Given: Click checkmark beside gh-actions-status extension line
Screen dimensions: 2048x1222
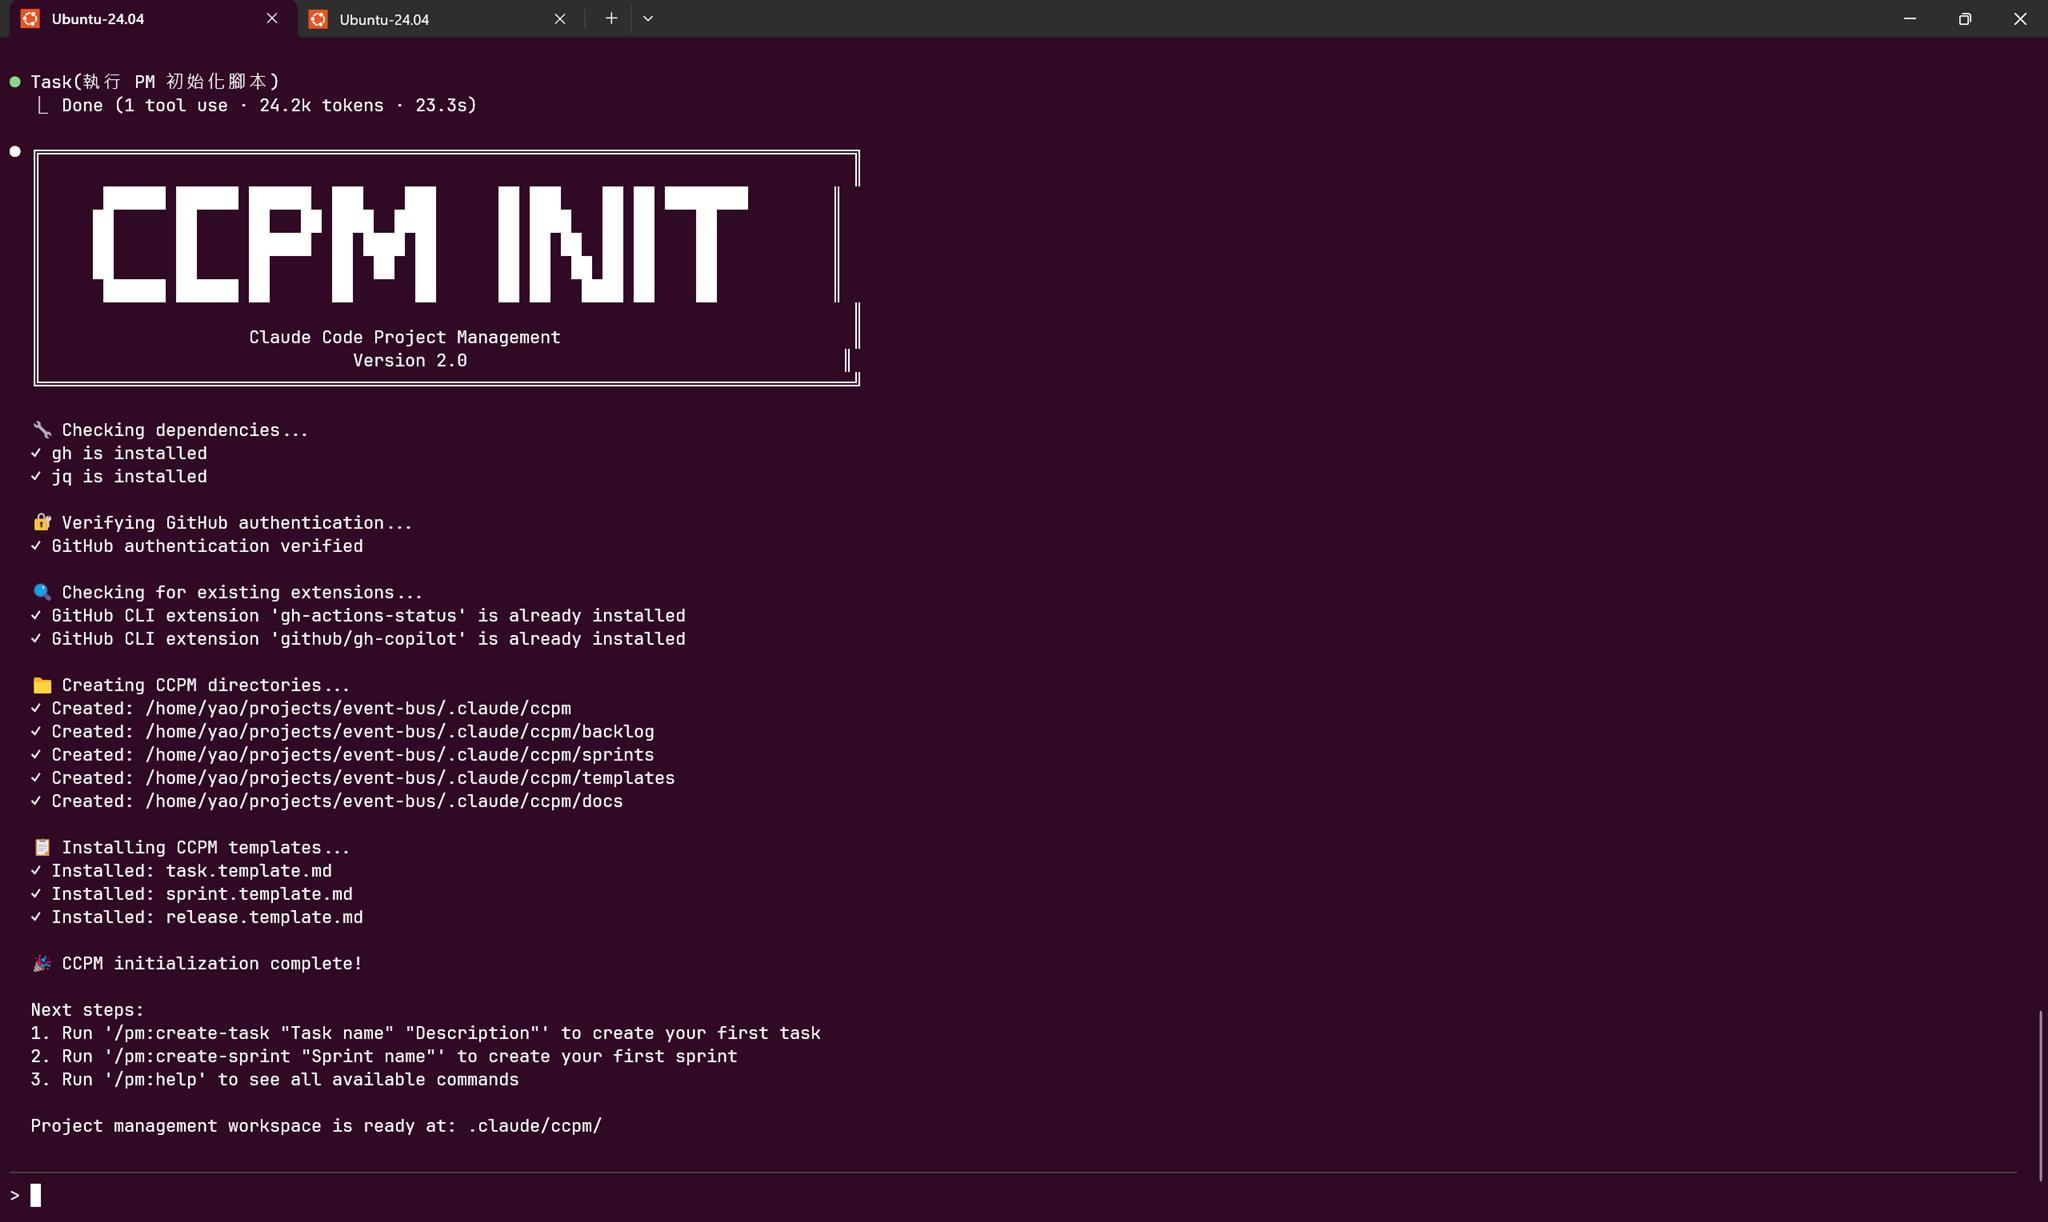Looking at the screenshot, I should coord(36,615).
